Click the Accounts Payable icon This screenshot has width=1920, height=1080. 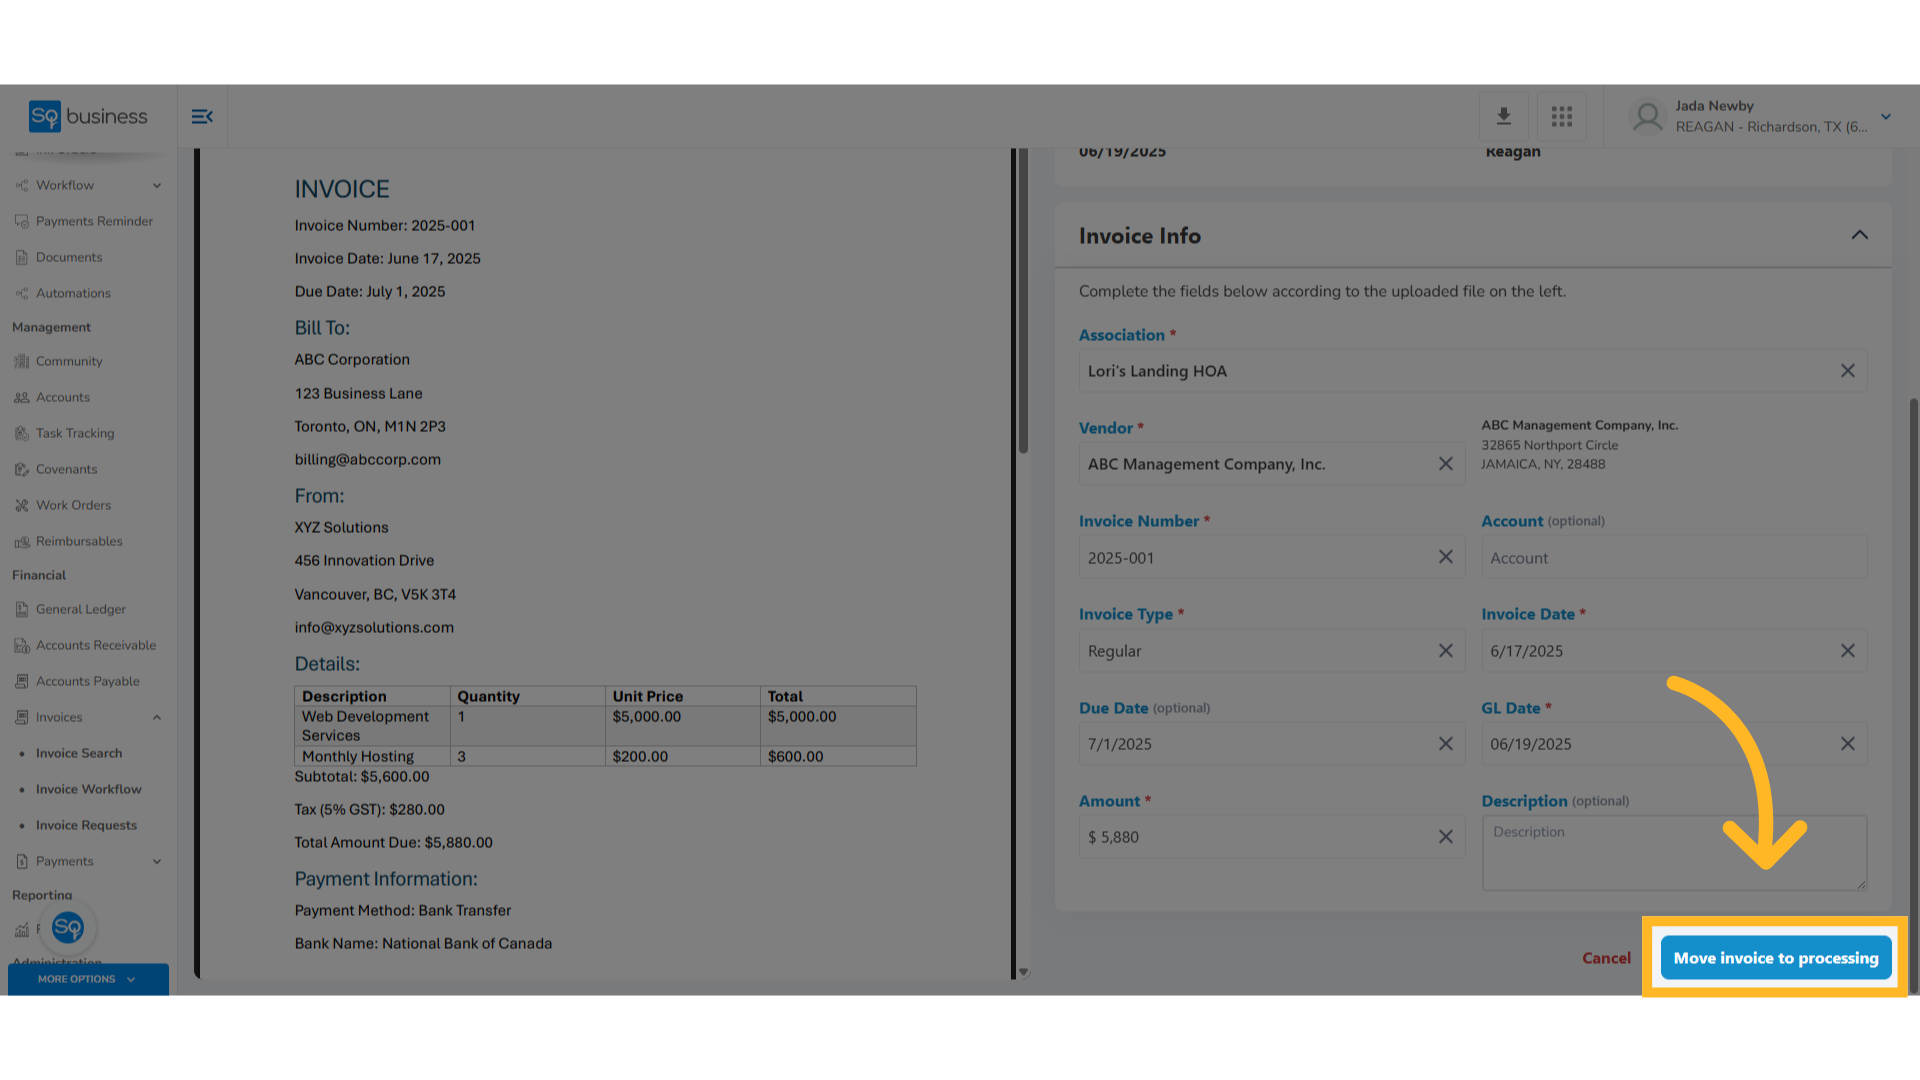coord(22,681)
